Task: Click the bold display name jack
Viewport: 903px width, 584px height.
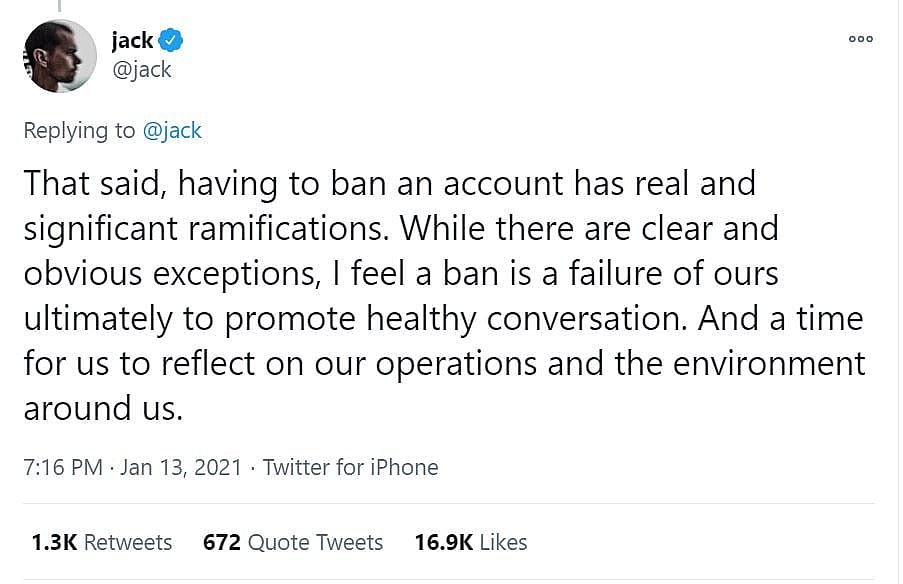Action: pos(132,41)
